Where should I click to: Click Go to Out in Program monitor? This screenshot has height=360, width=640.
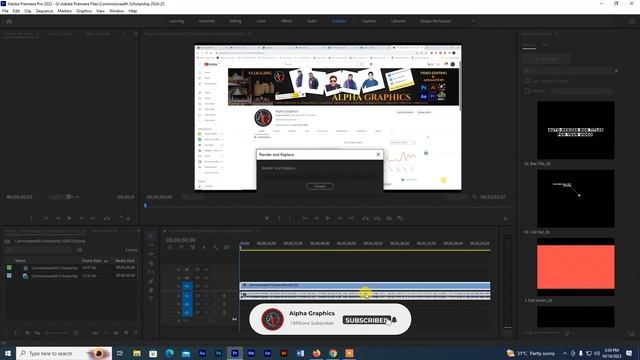pos(351,218)
